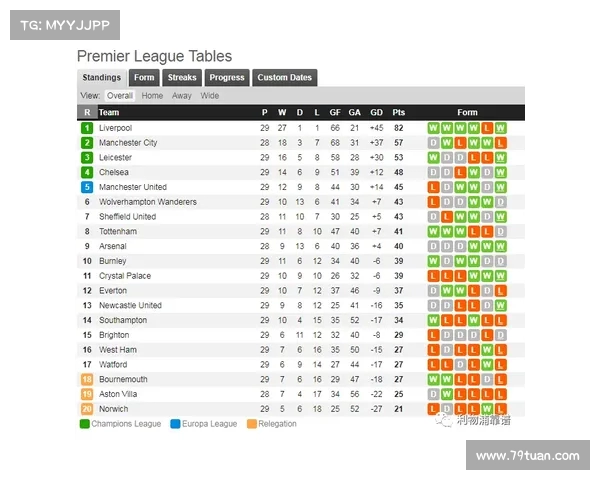This screenshot has width=600, height=480.
Task: Click the last form result icon for Norwich
Action: pos(500,409)
